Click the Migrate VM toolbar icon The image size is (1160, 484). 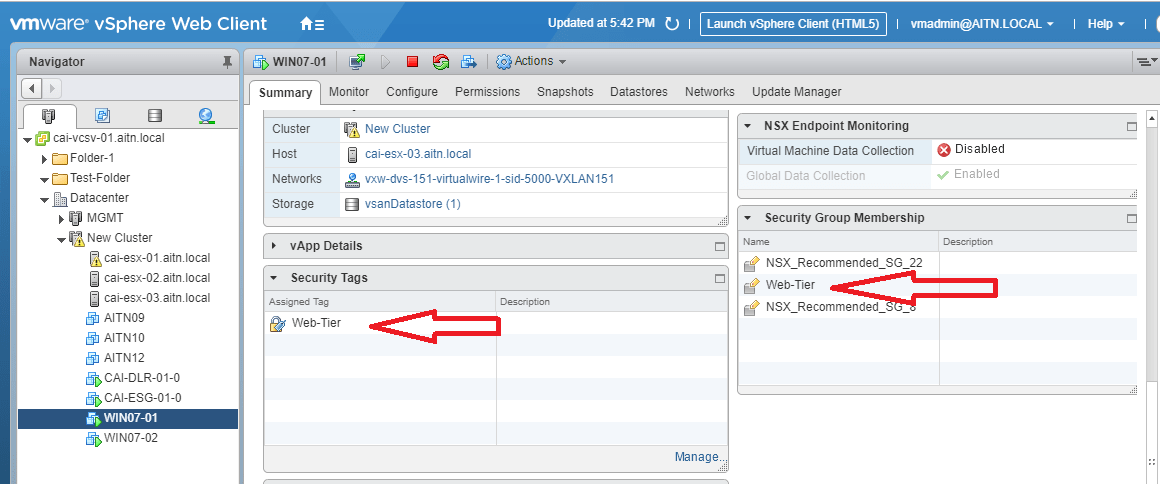click(x=468, y=62)
